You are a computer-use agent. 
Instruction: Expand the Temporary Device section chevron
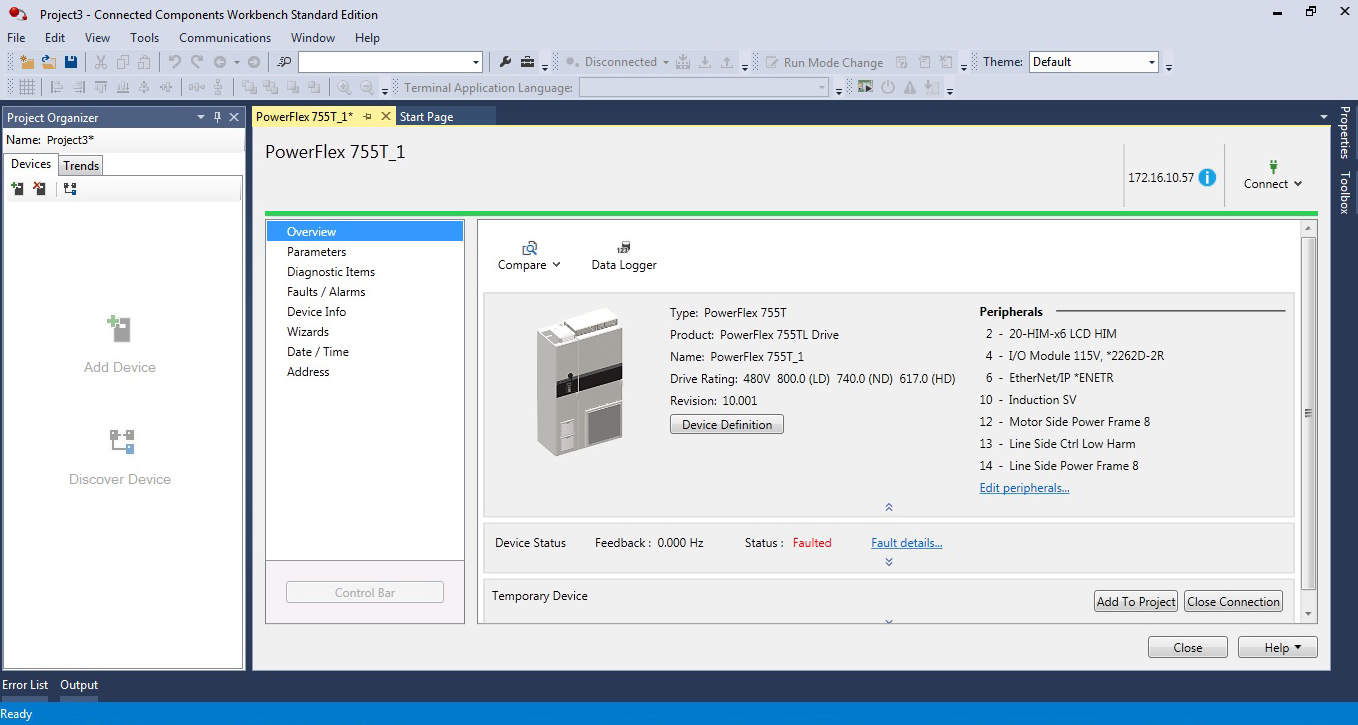[889, 621]
